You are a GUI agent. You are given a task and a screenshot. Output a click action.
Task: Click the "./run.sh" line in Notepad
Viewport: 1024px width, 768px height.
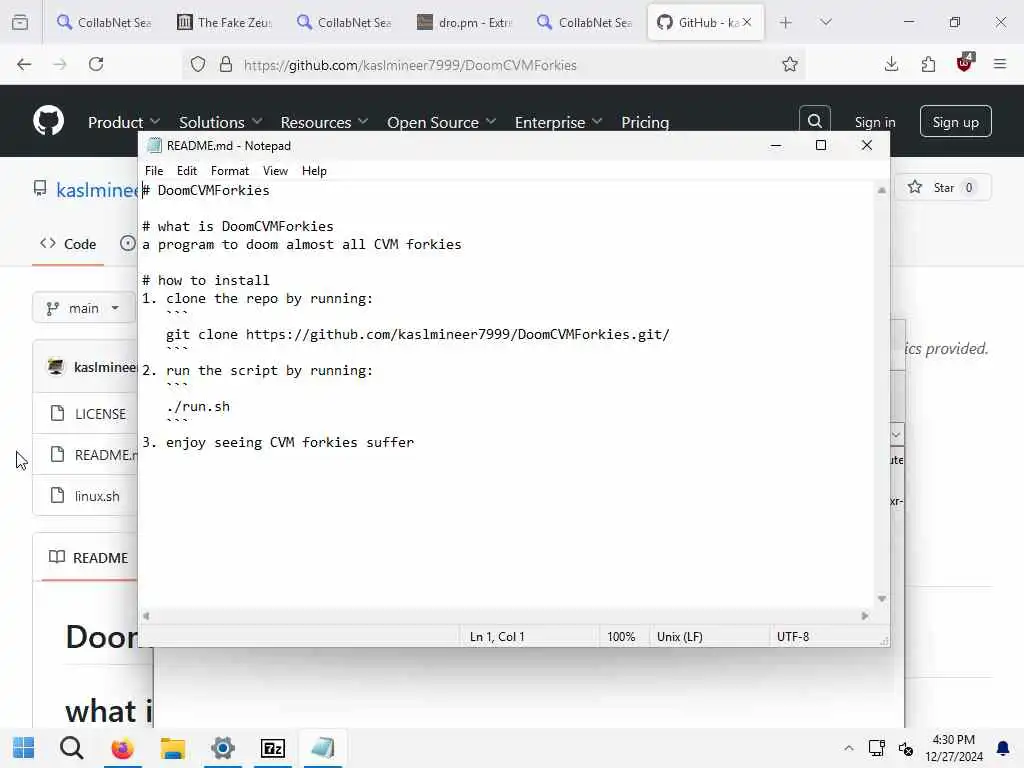[198, 406]
